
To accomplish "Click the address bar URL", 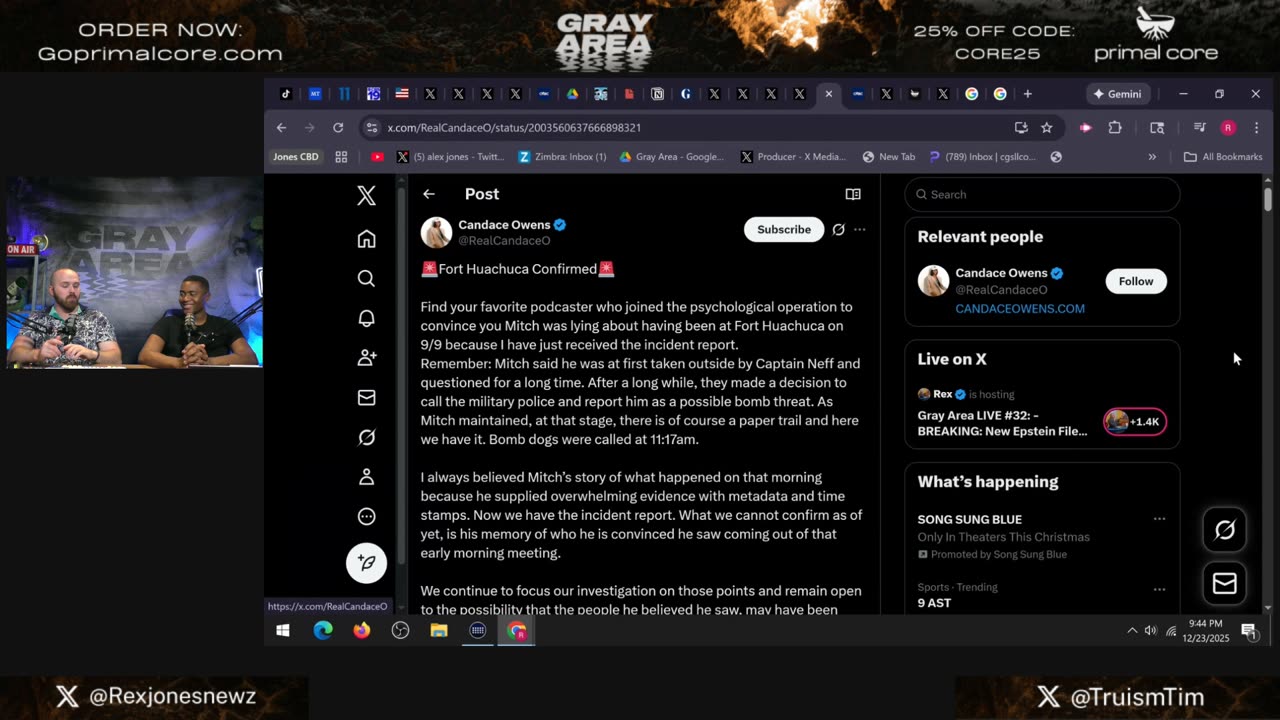I will (514, 128).
